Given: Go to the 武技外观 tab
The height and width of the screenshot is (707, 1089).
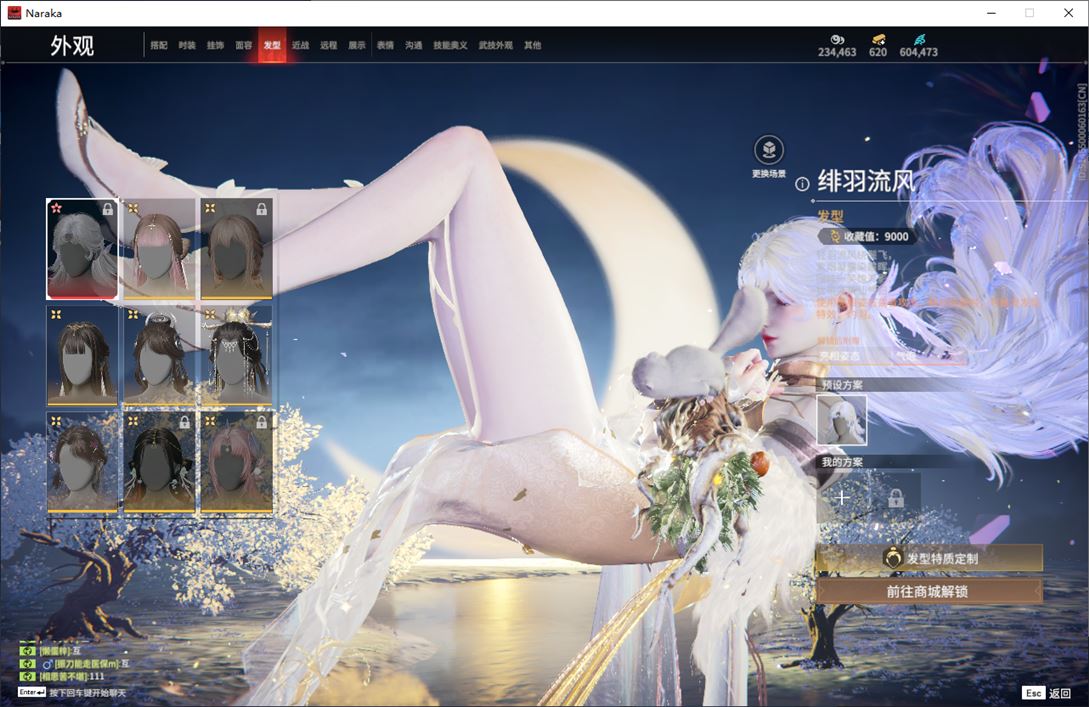Looking at the screenshot, I should tap(495, 45).
